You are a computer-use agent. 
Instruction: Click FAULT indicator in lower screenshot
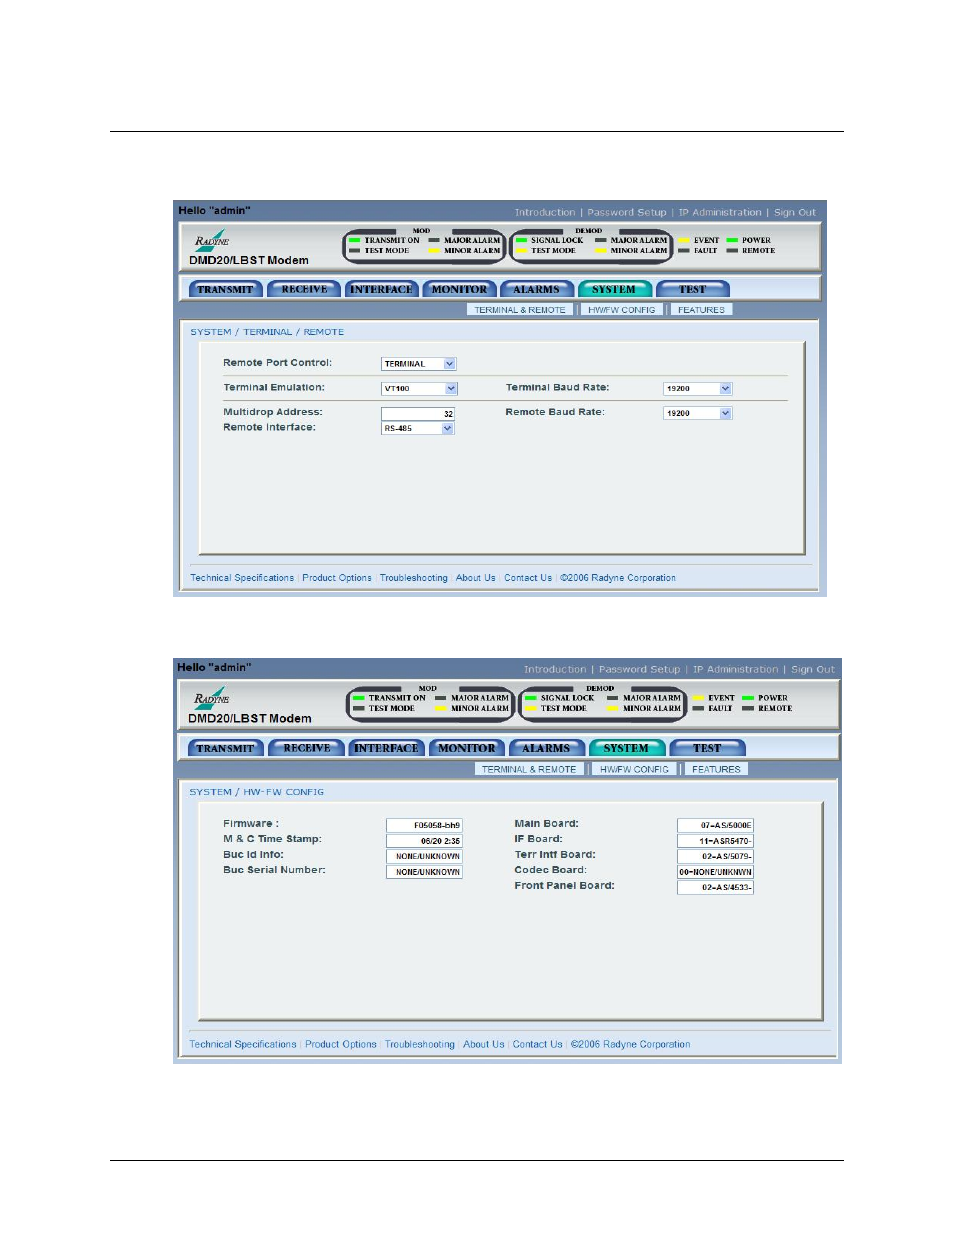(x=713, y=708)
